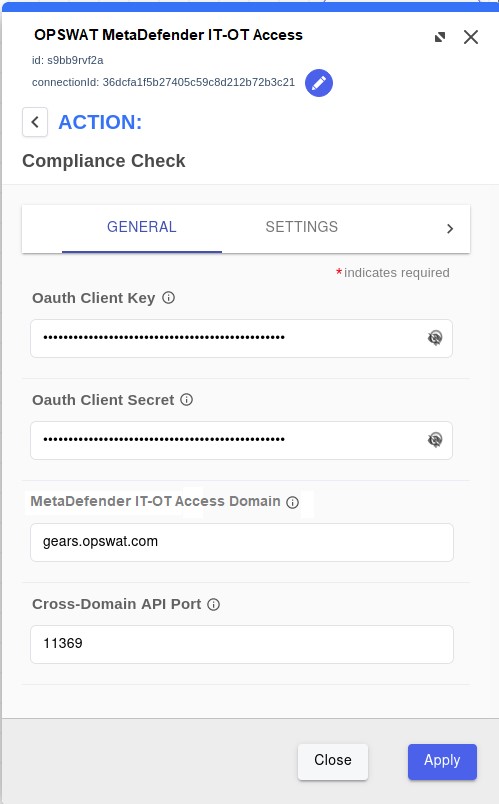499x804 pixels.
Task: Open info icon next to Oauth Client Key
Action: 169,297
